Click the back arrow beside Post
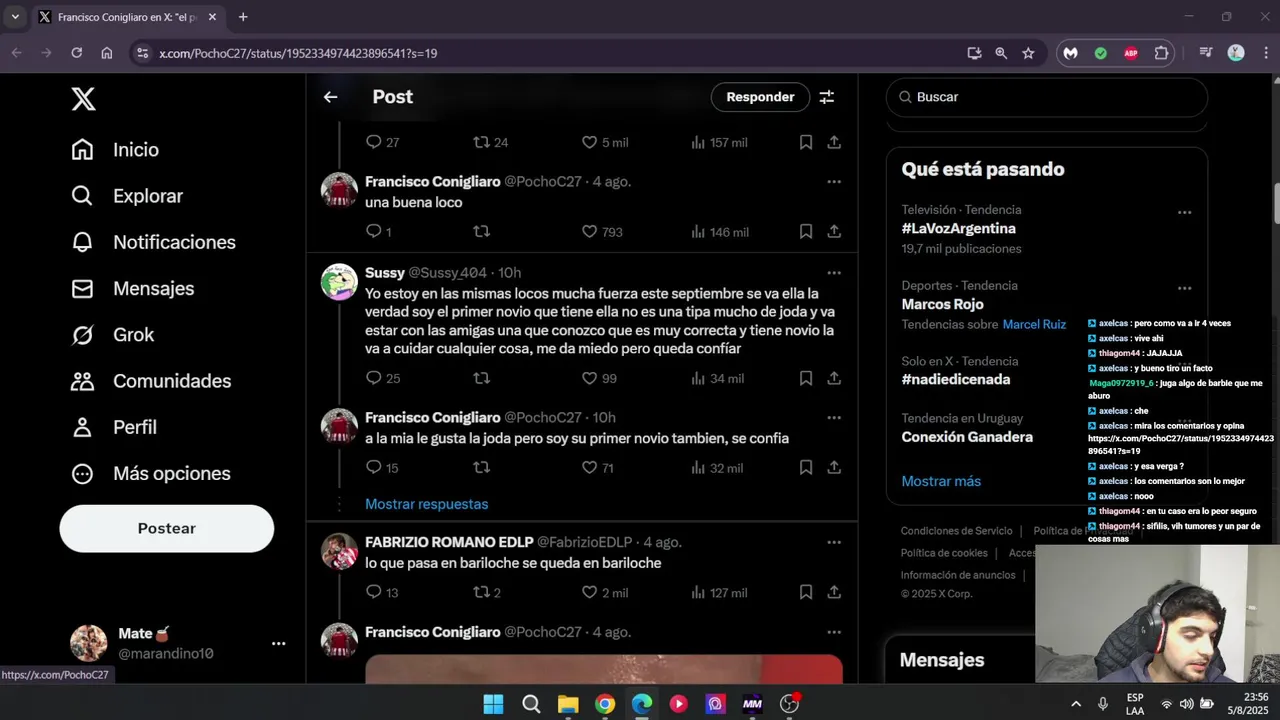The width and height of the screenshot is (1280, 720). (330, 97)
